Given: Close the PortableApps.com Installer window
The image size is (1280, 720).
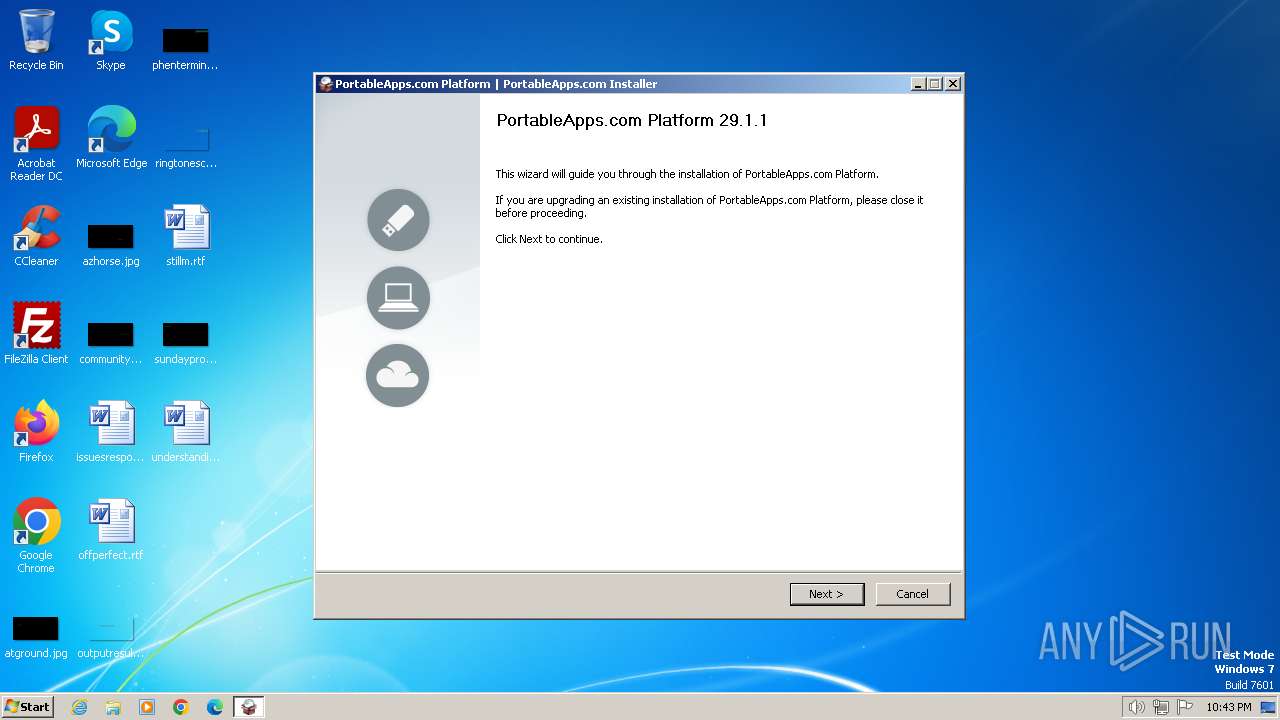Looking at the screenshot, I should (953, 84).
